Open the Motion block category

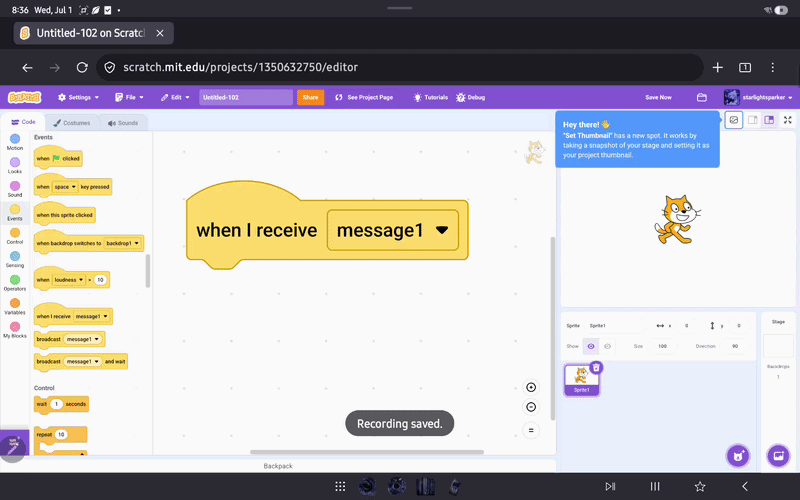click(x=15, y=142)
